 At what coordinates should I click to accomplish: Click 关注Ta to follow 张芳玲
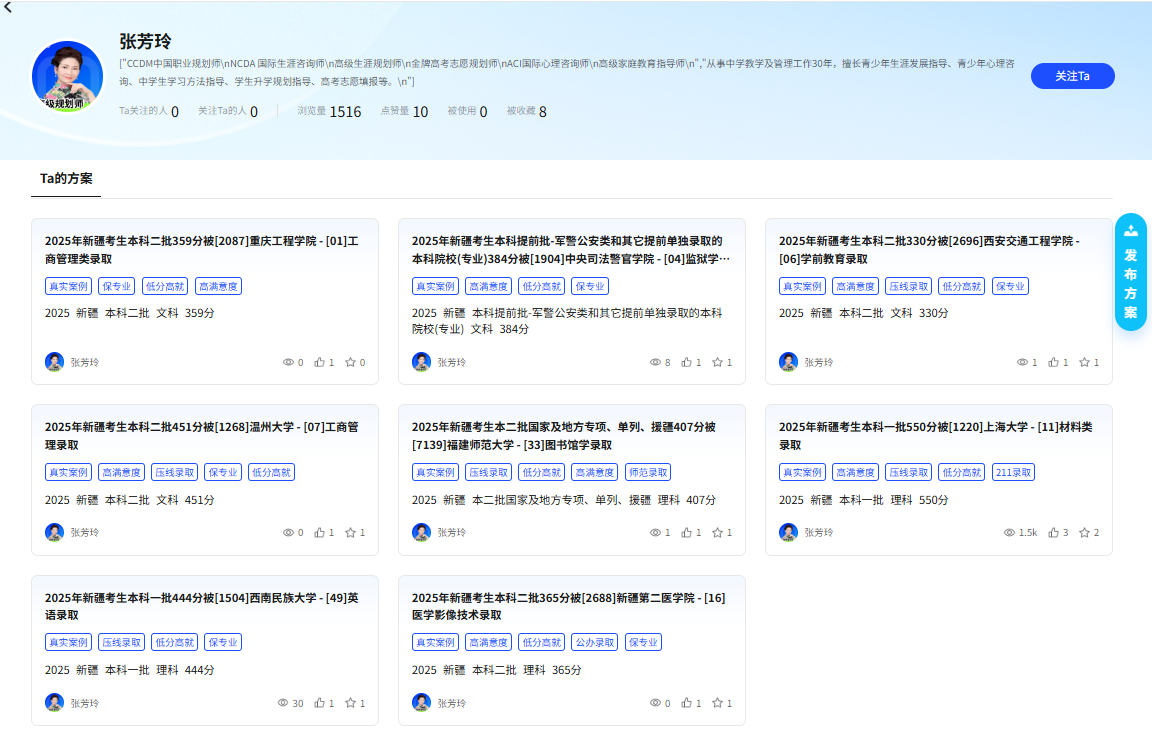point(1072,76)
